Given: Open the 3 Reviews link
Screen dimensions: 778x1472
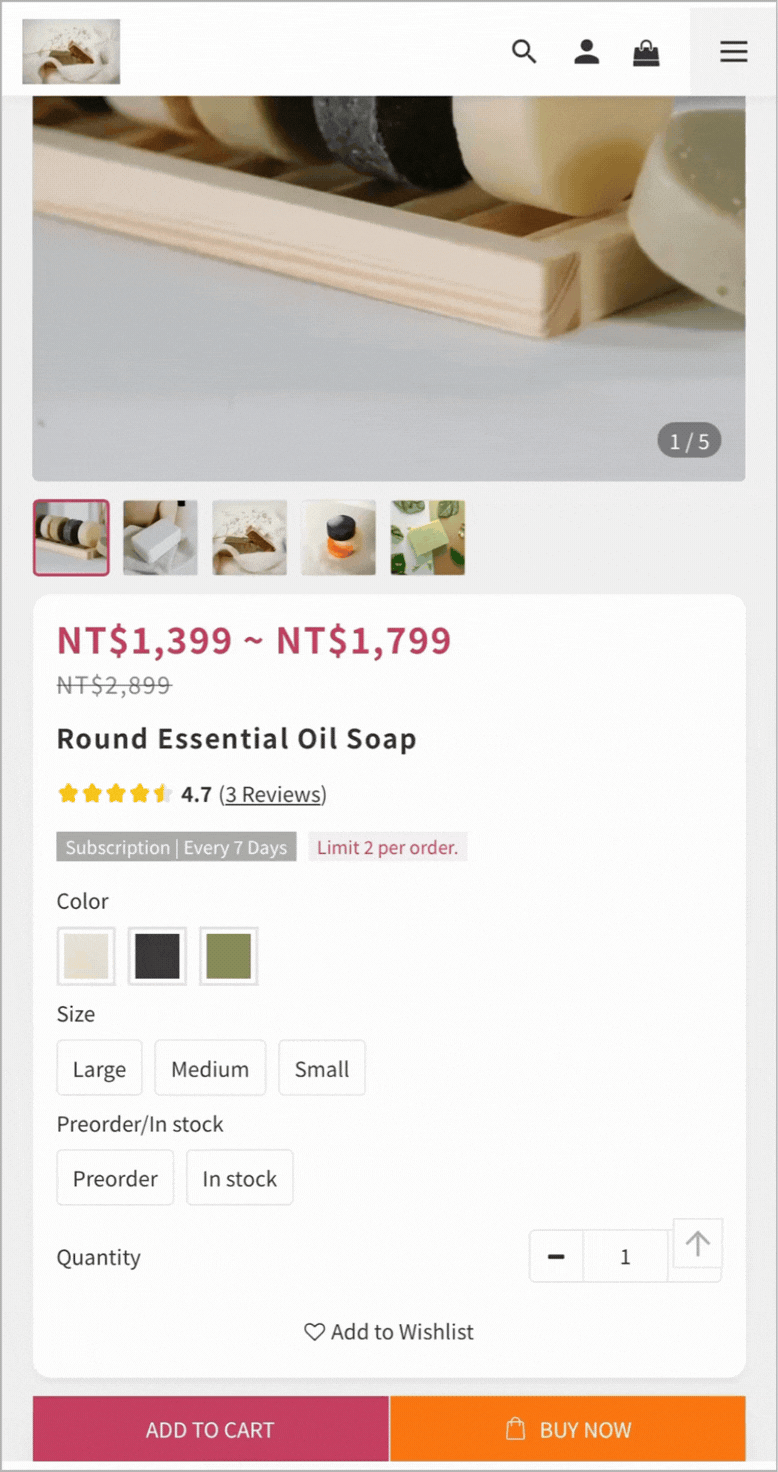Looking at the screenshot, I should pyautogui.click(x=272, y=794).
